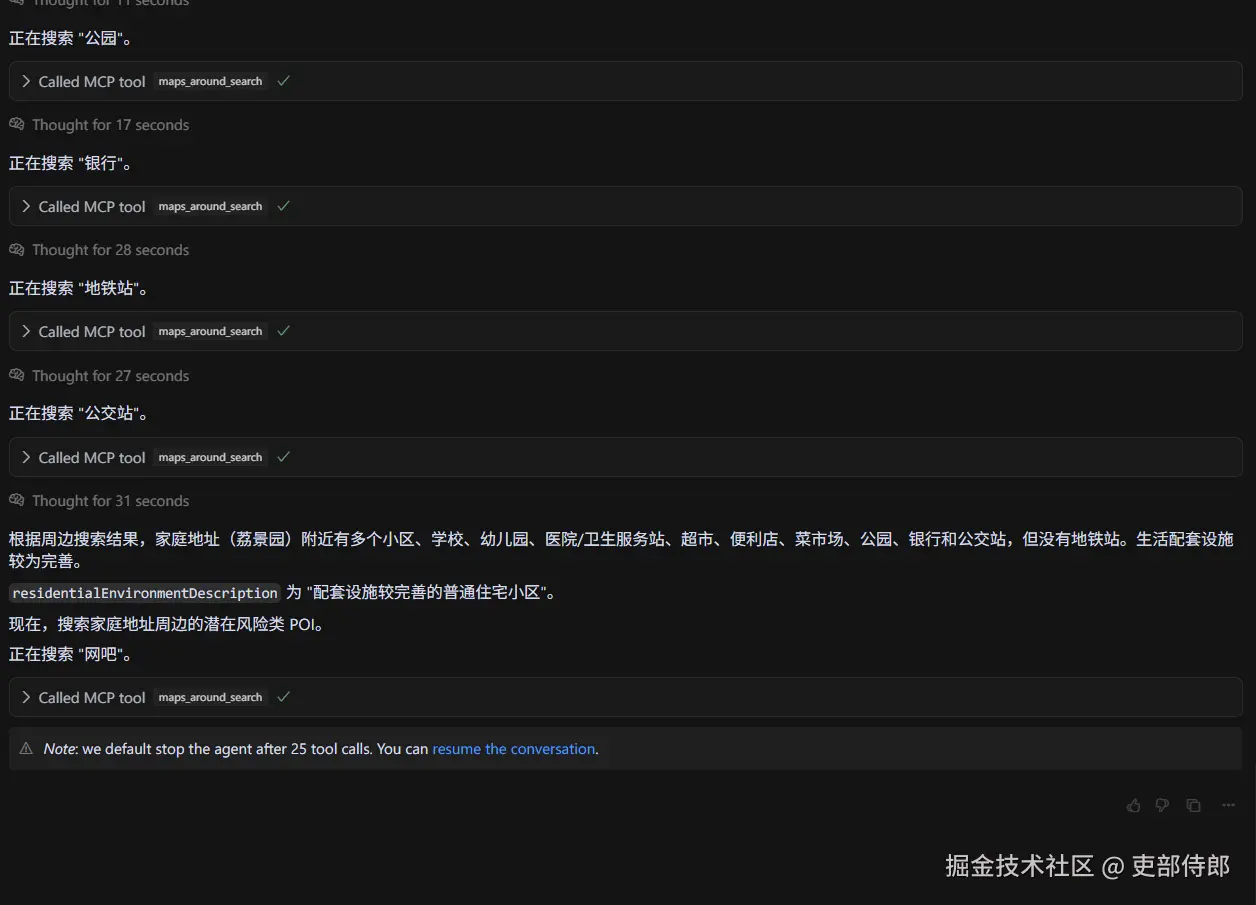The image size is (1256, 905).
Task: Select the residentialEnvironmentDescription code snippet
Action: (144, 592)
